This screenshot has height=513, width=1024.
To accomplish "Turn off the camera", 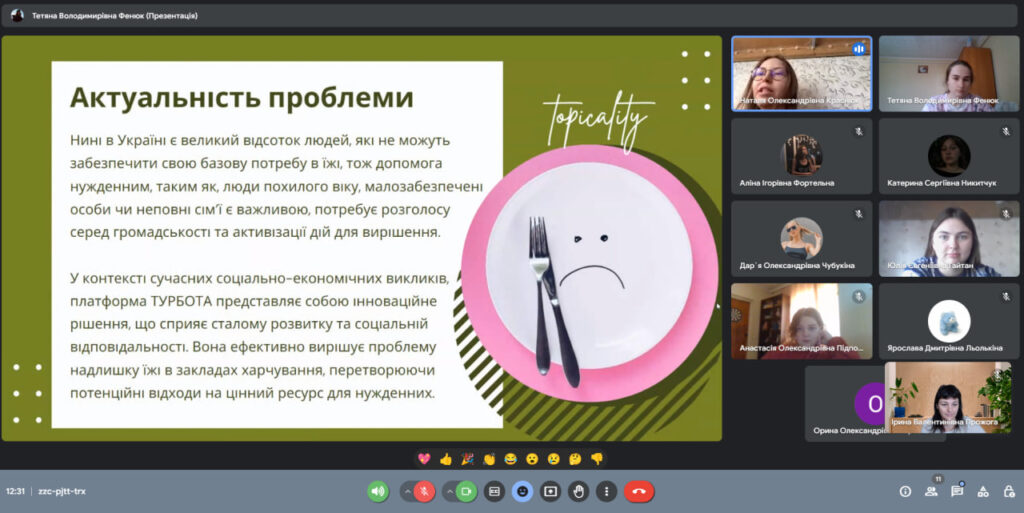I will (466, 491).
